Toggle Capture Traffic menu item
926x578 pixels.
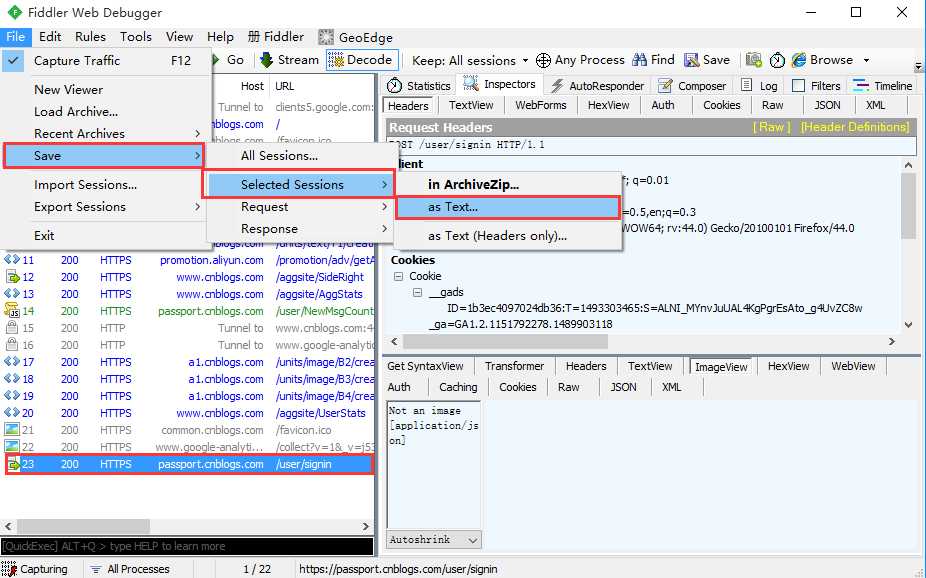(x=105, y=60)
